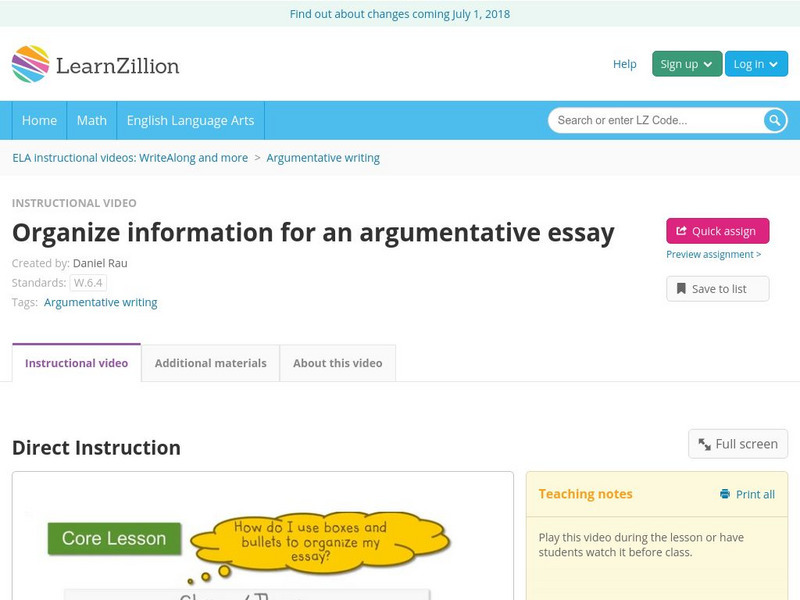Image resolution: width=800 pixels, height=600 pixels.
Task: Click the LZ Code search field
Action: point(650,119)
